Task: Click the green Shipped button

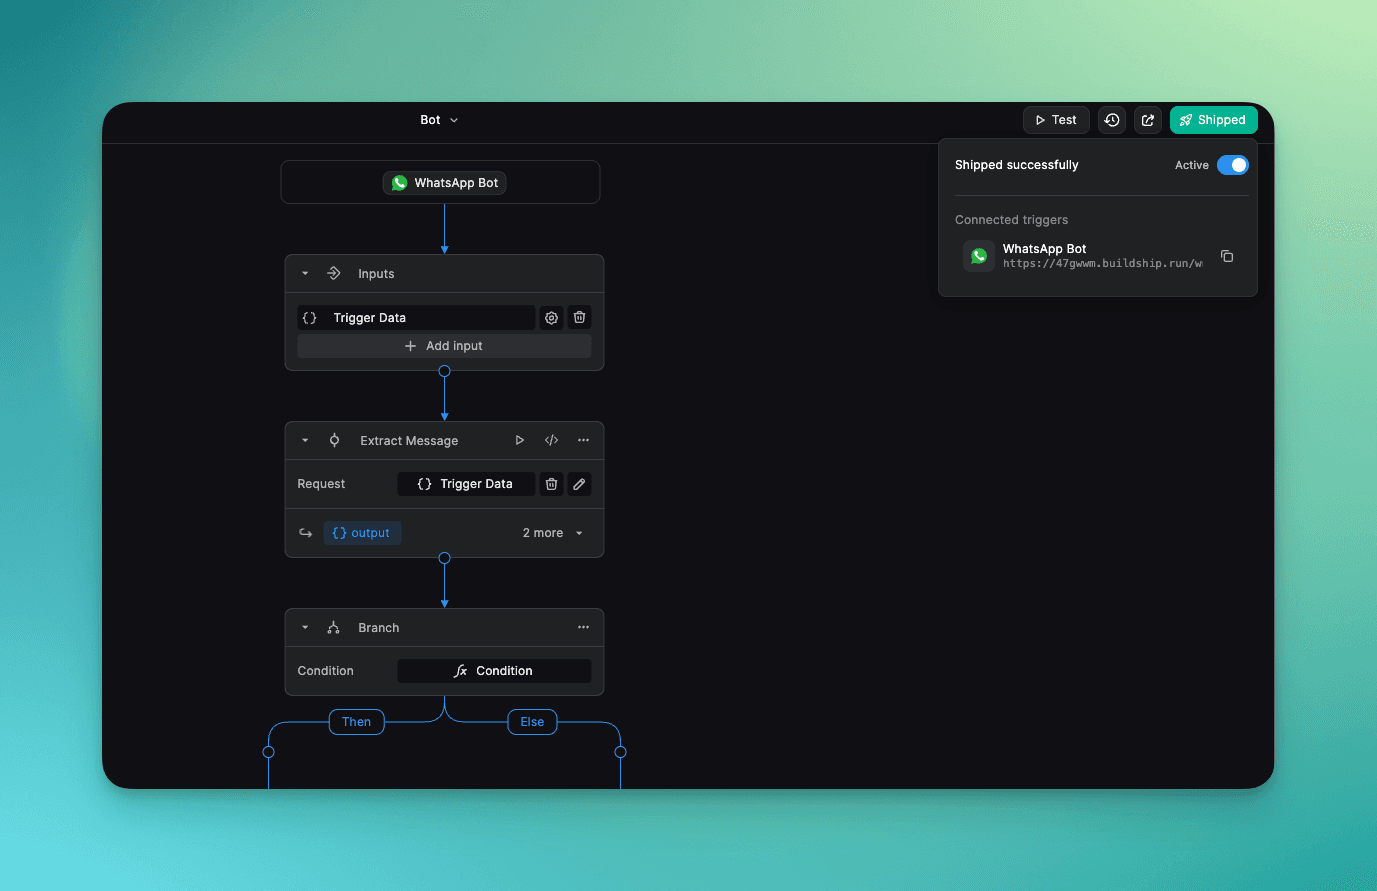Action: pyautogui.click(x=1213, y=120)
